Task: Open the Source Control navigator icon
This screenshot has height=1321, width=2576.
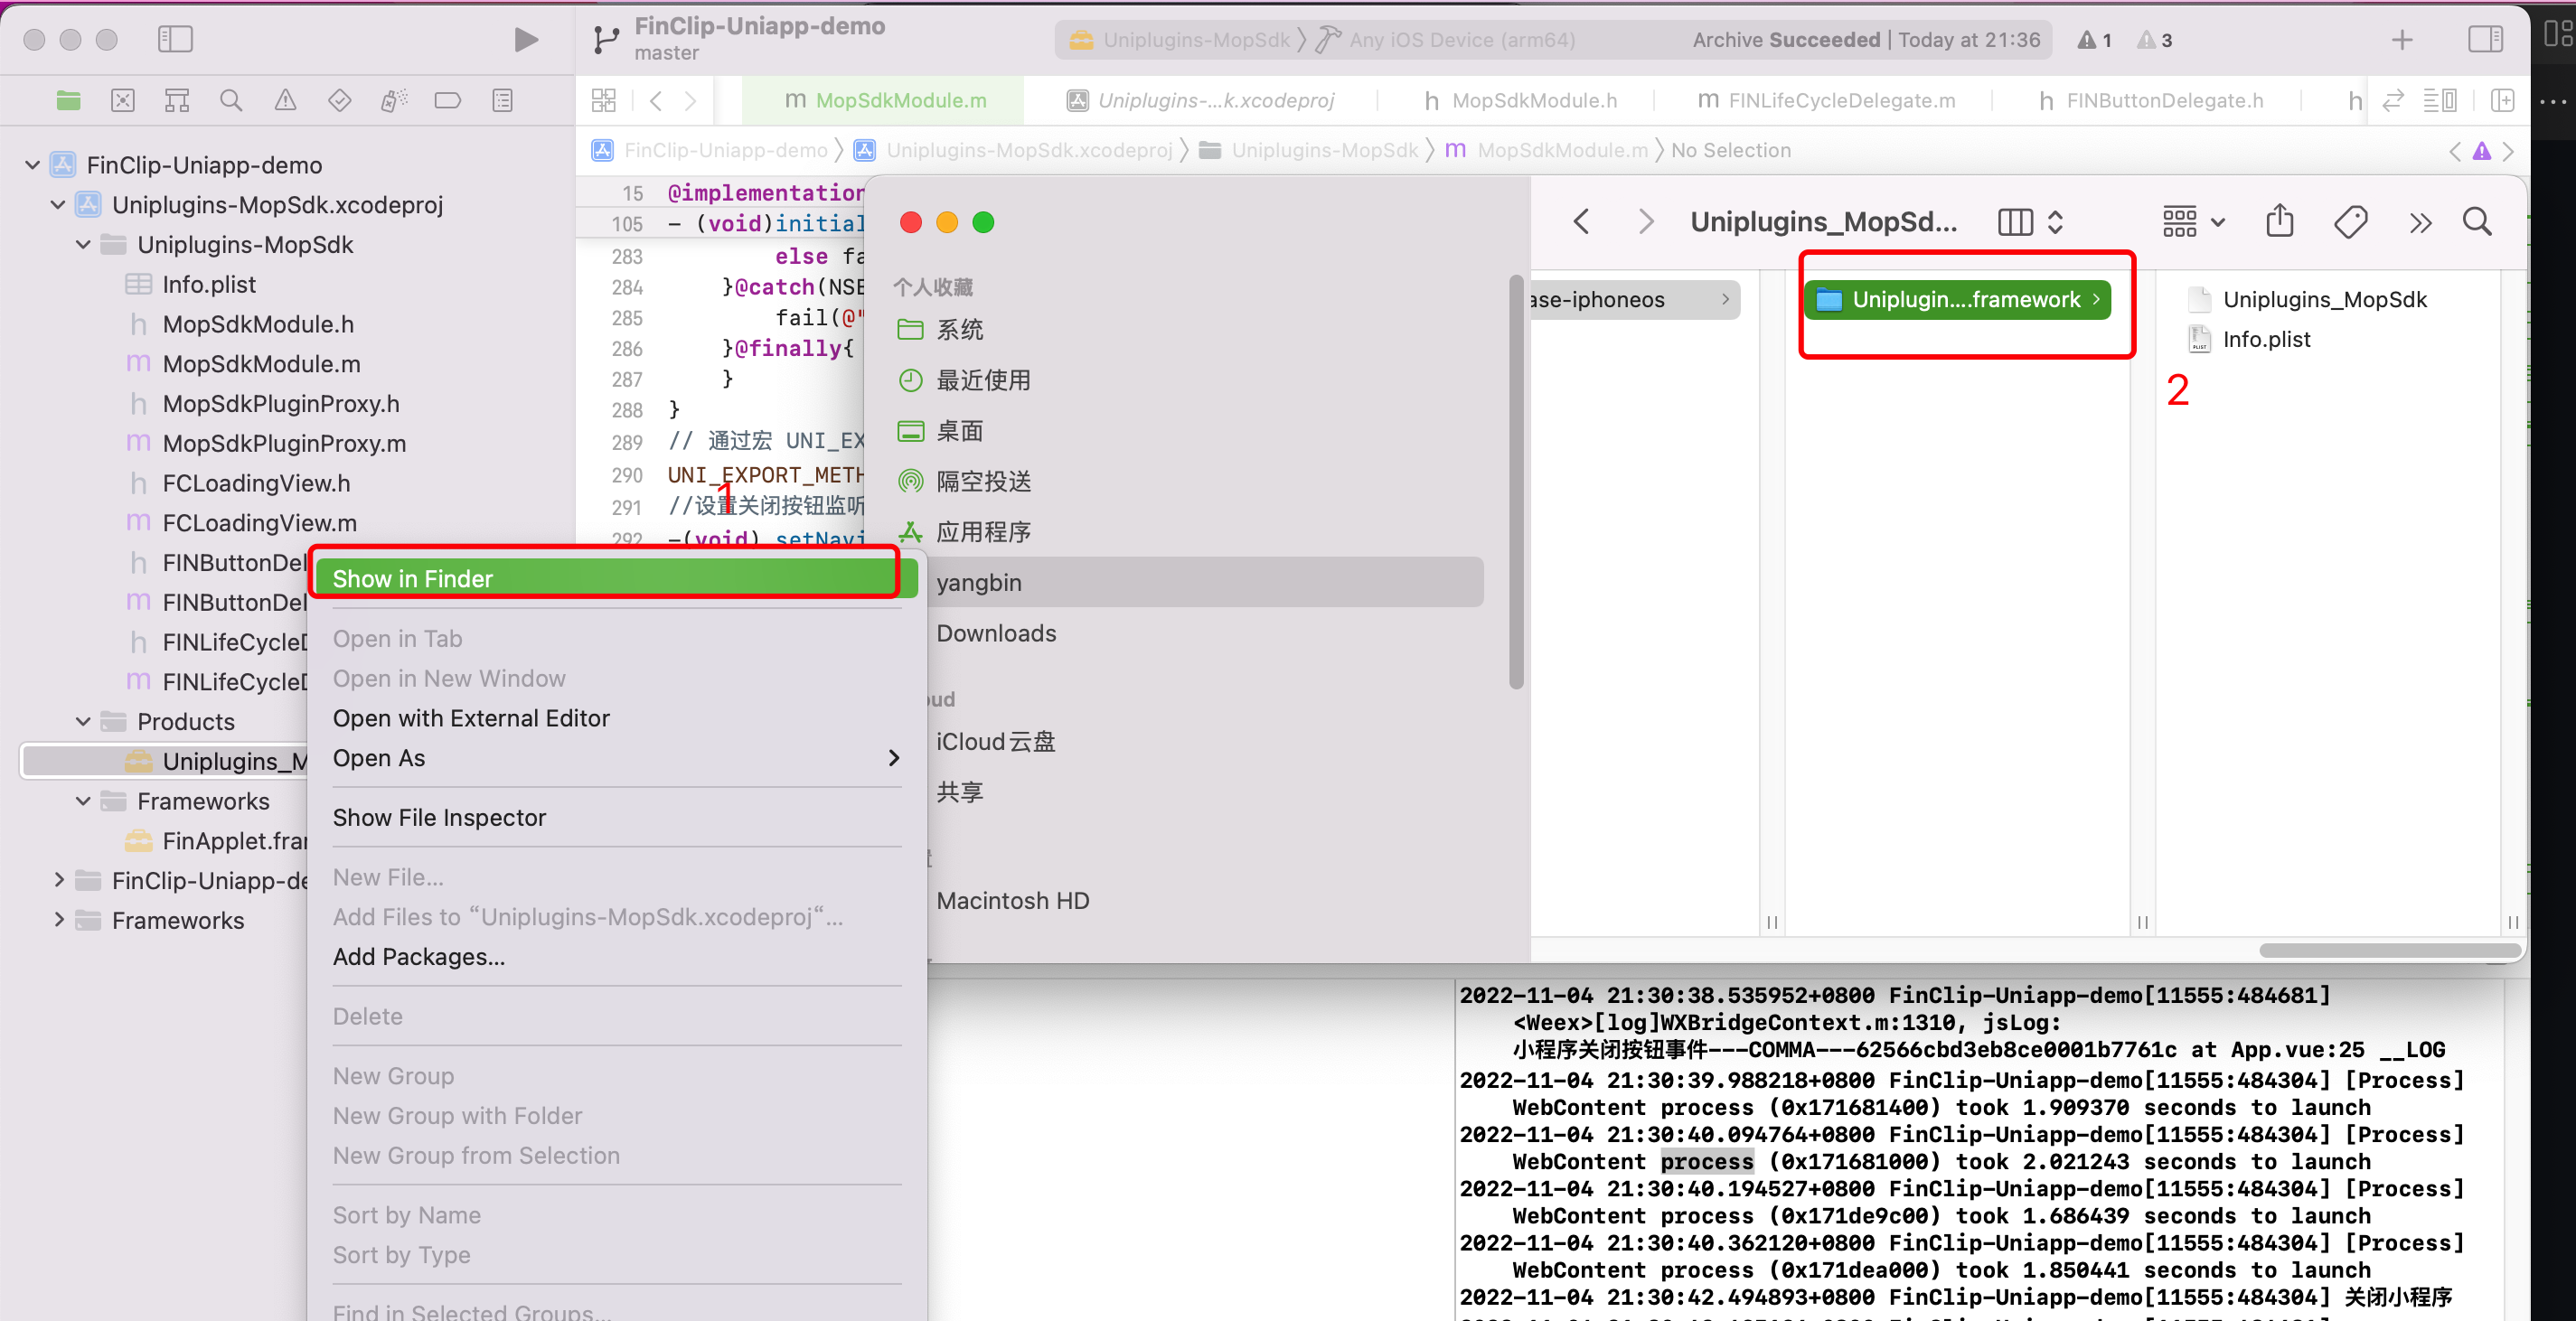Action: click(123, 100)
